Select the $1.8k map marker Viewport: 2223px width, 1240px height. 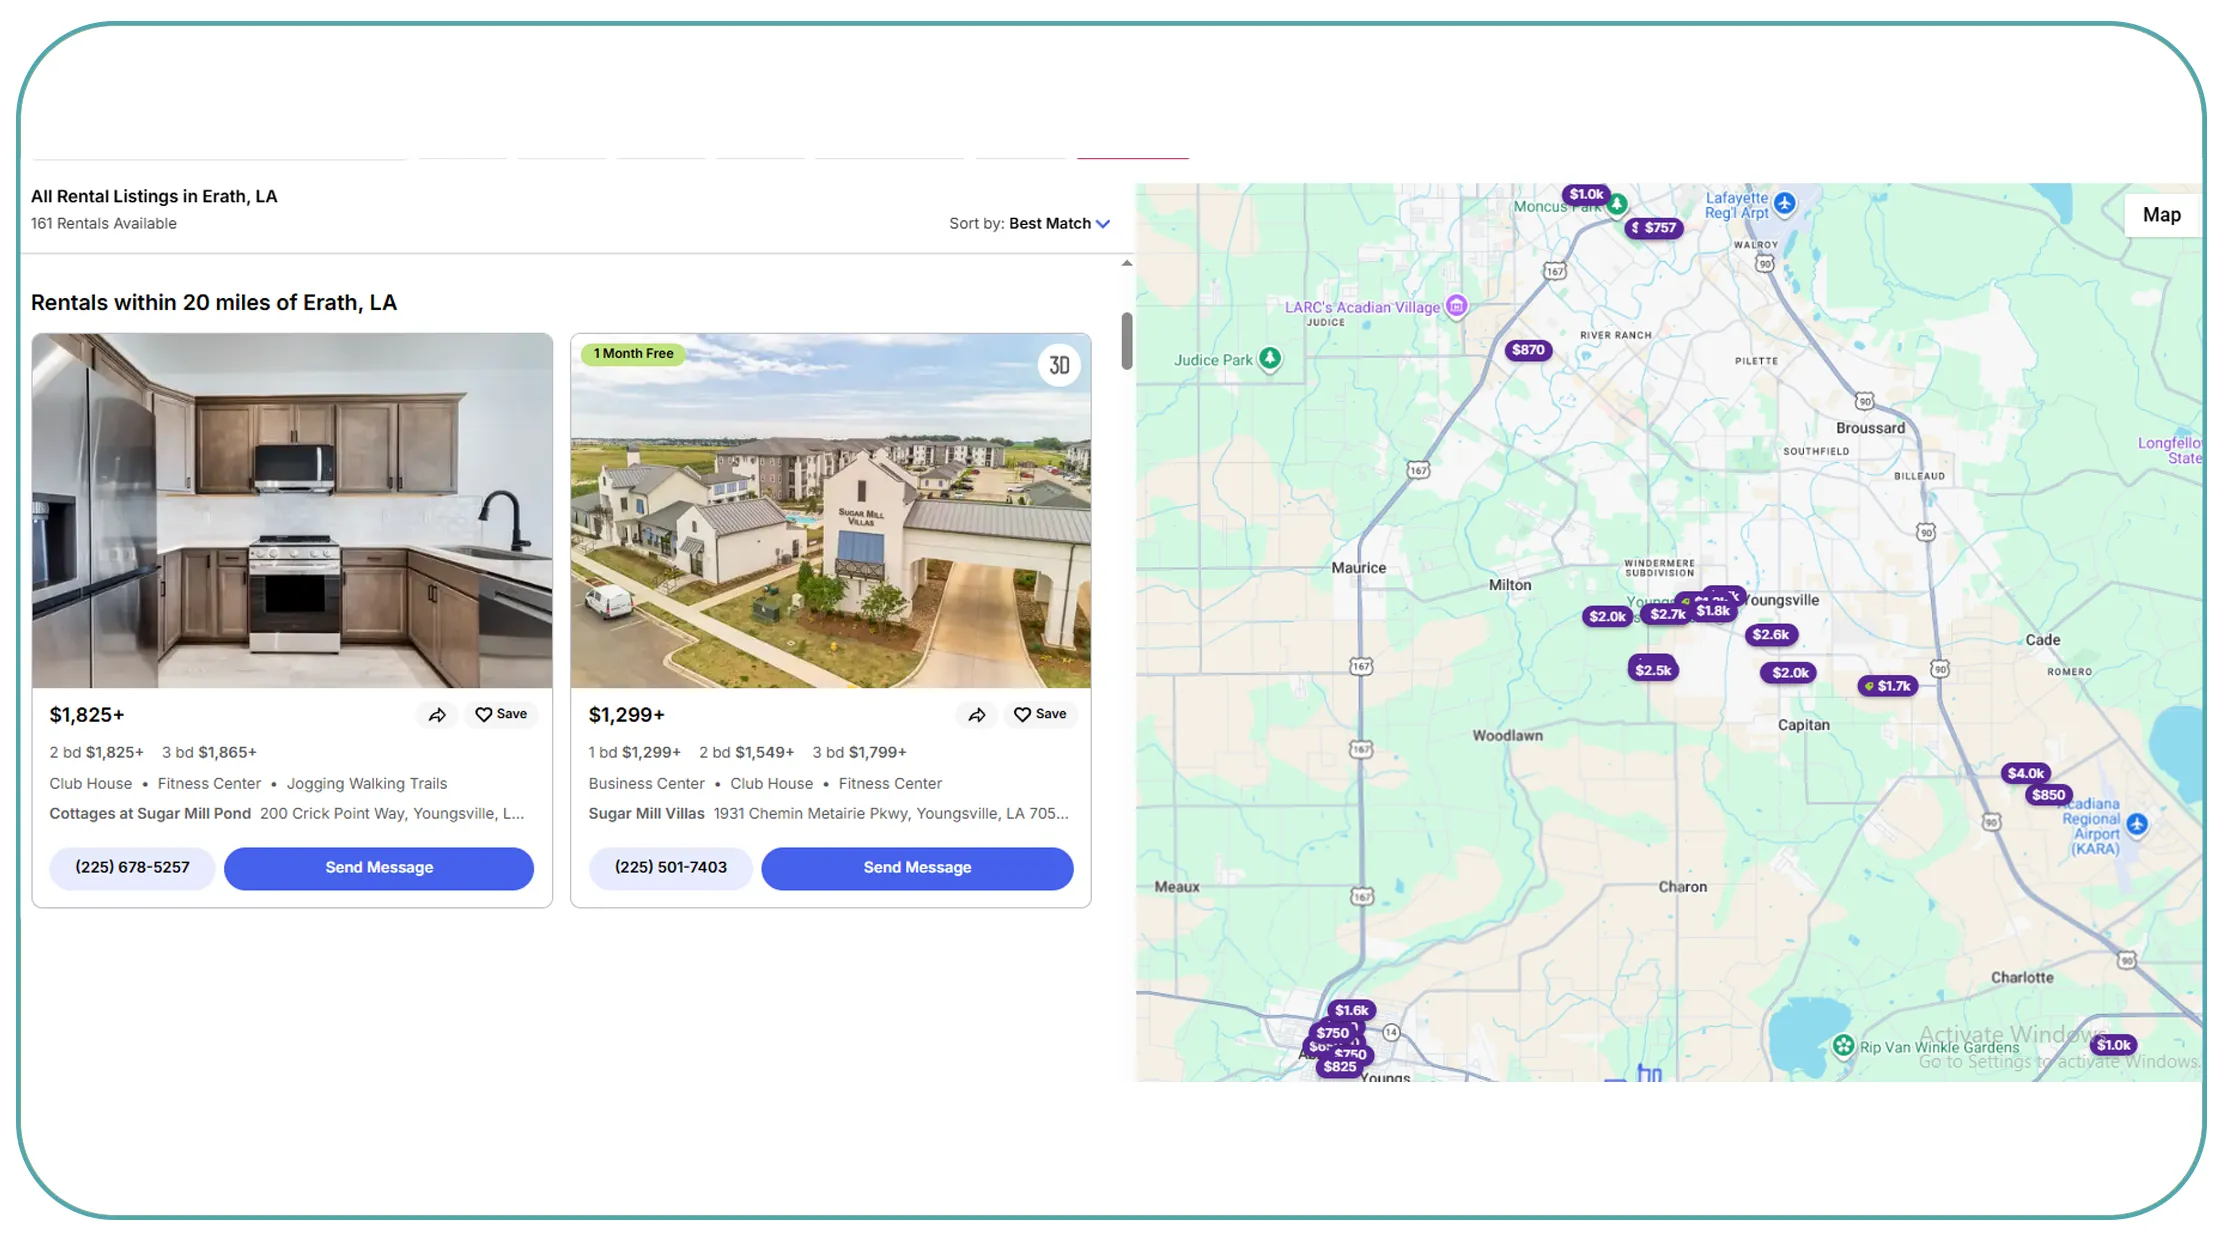pyautogui.click(x=1713, y=611)
